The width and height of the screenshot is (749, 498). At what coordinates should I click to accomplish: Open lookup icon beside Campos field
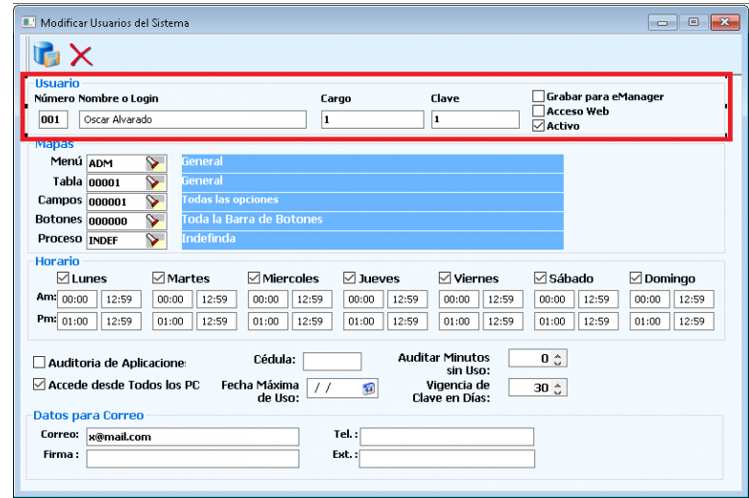153,201
